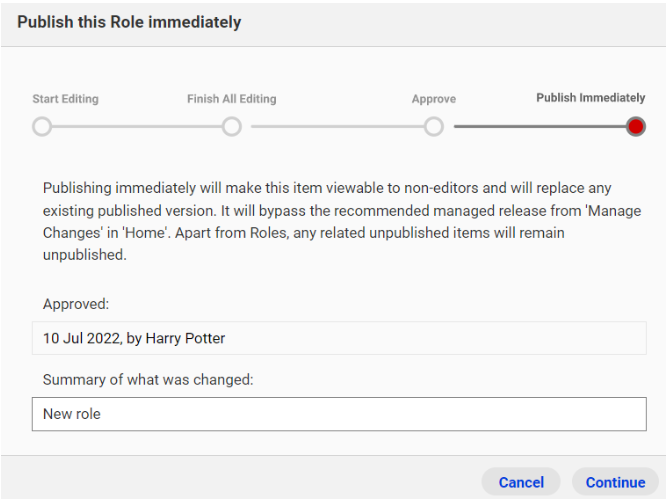
Task: Click the publishing warning description paragraph
Action: pos(341,221)
